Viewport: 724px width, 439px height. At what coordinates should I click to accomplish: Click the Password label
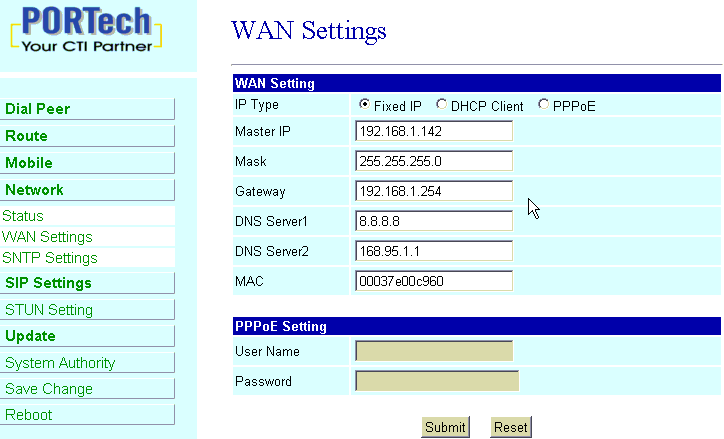pyautogui.click(x=263, y=381)
